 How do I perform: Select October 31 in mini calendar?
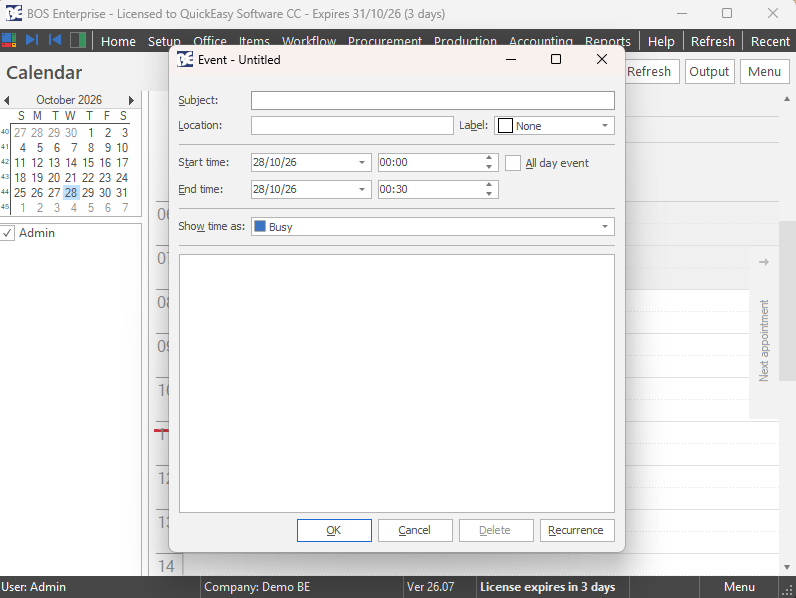tap(122, 193)
